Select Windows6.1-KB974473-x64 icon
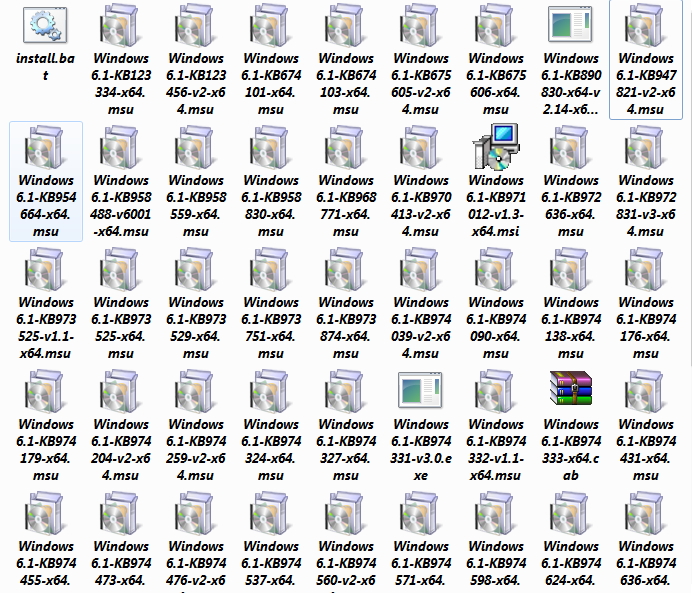Screen dimensions: 692x593 (120, 514)
